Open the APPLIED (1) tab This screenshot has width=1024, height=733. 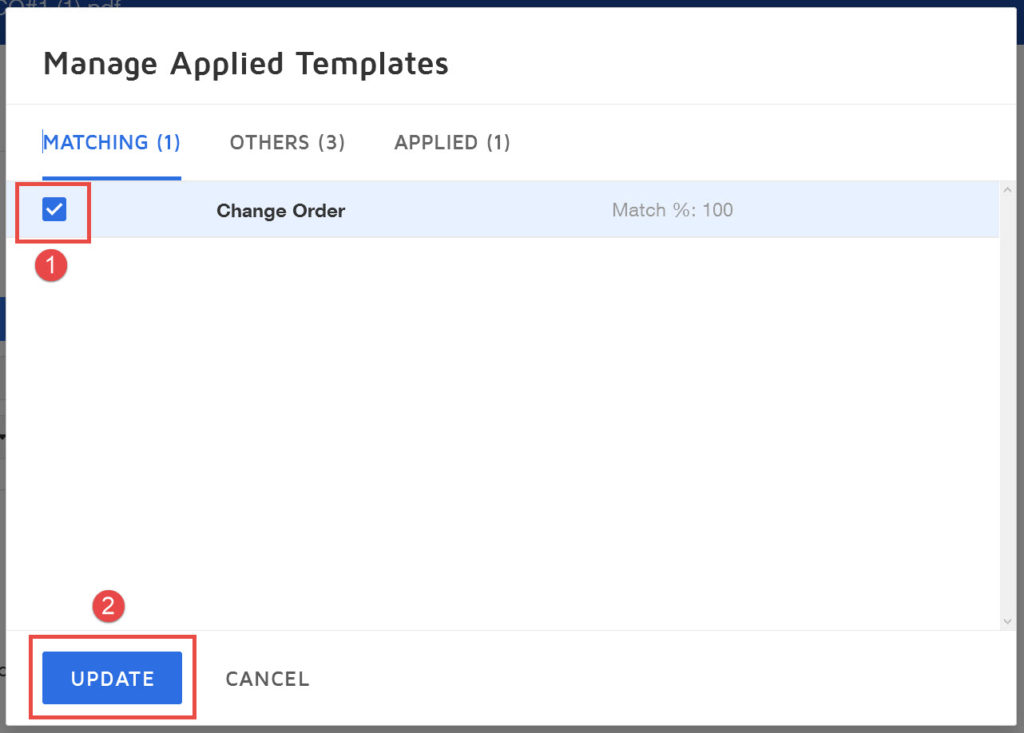452,142
